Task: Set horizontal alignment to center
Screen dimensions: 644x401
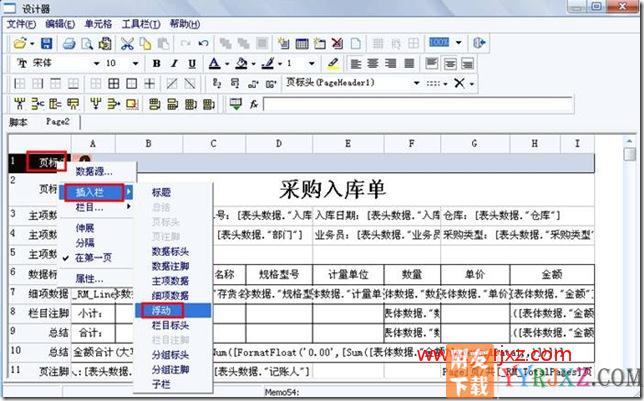Action: point(373,64)
